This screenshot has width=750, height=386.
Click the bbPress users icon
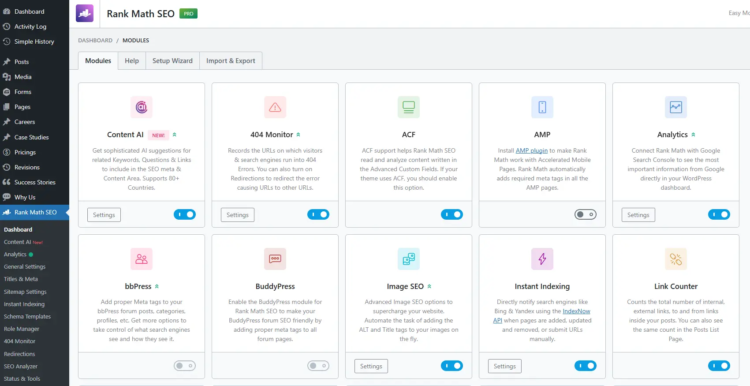pos(142,259)
